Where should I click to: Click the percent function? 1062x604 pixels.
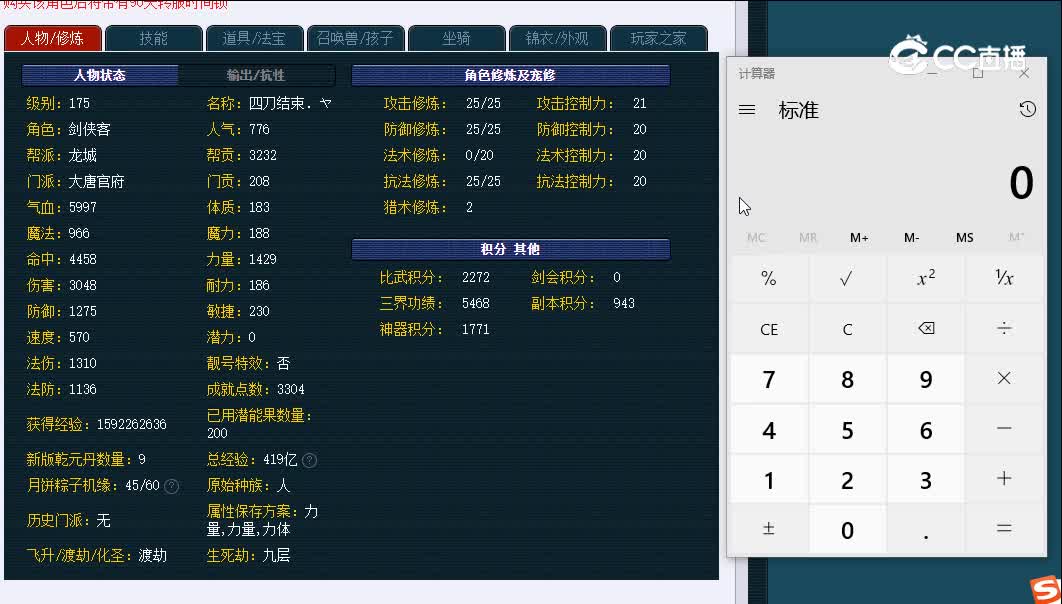[x=769, y=278]
